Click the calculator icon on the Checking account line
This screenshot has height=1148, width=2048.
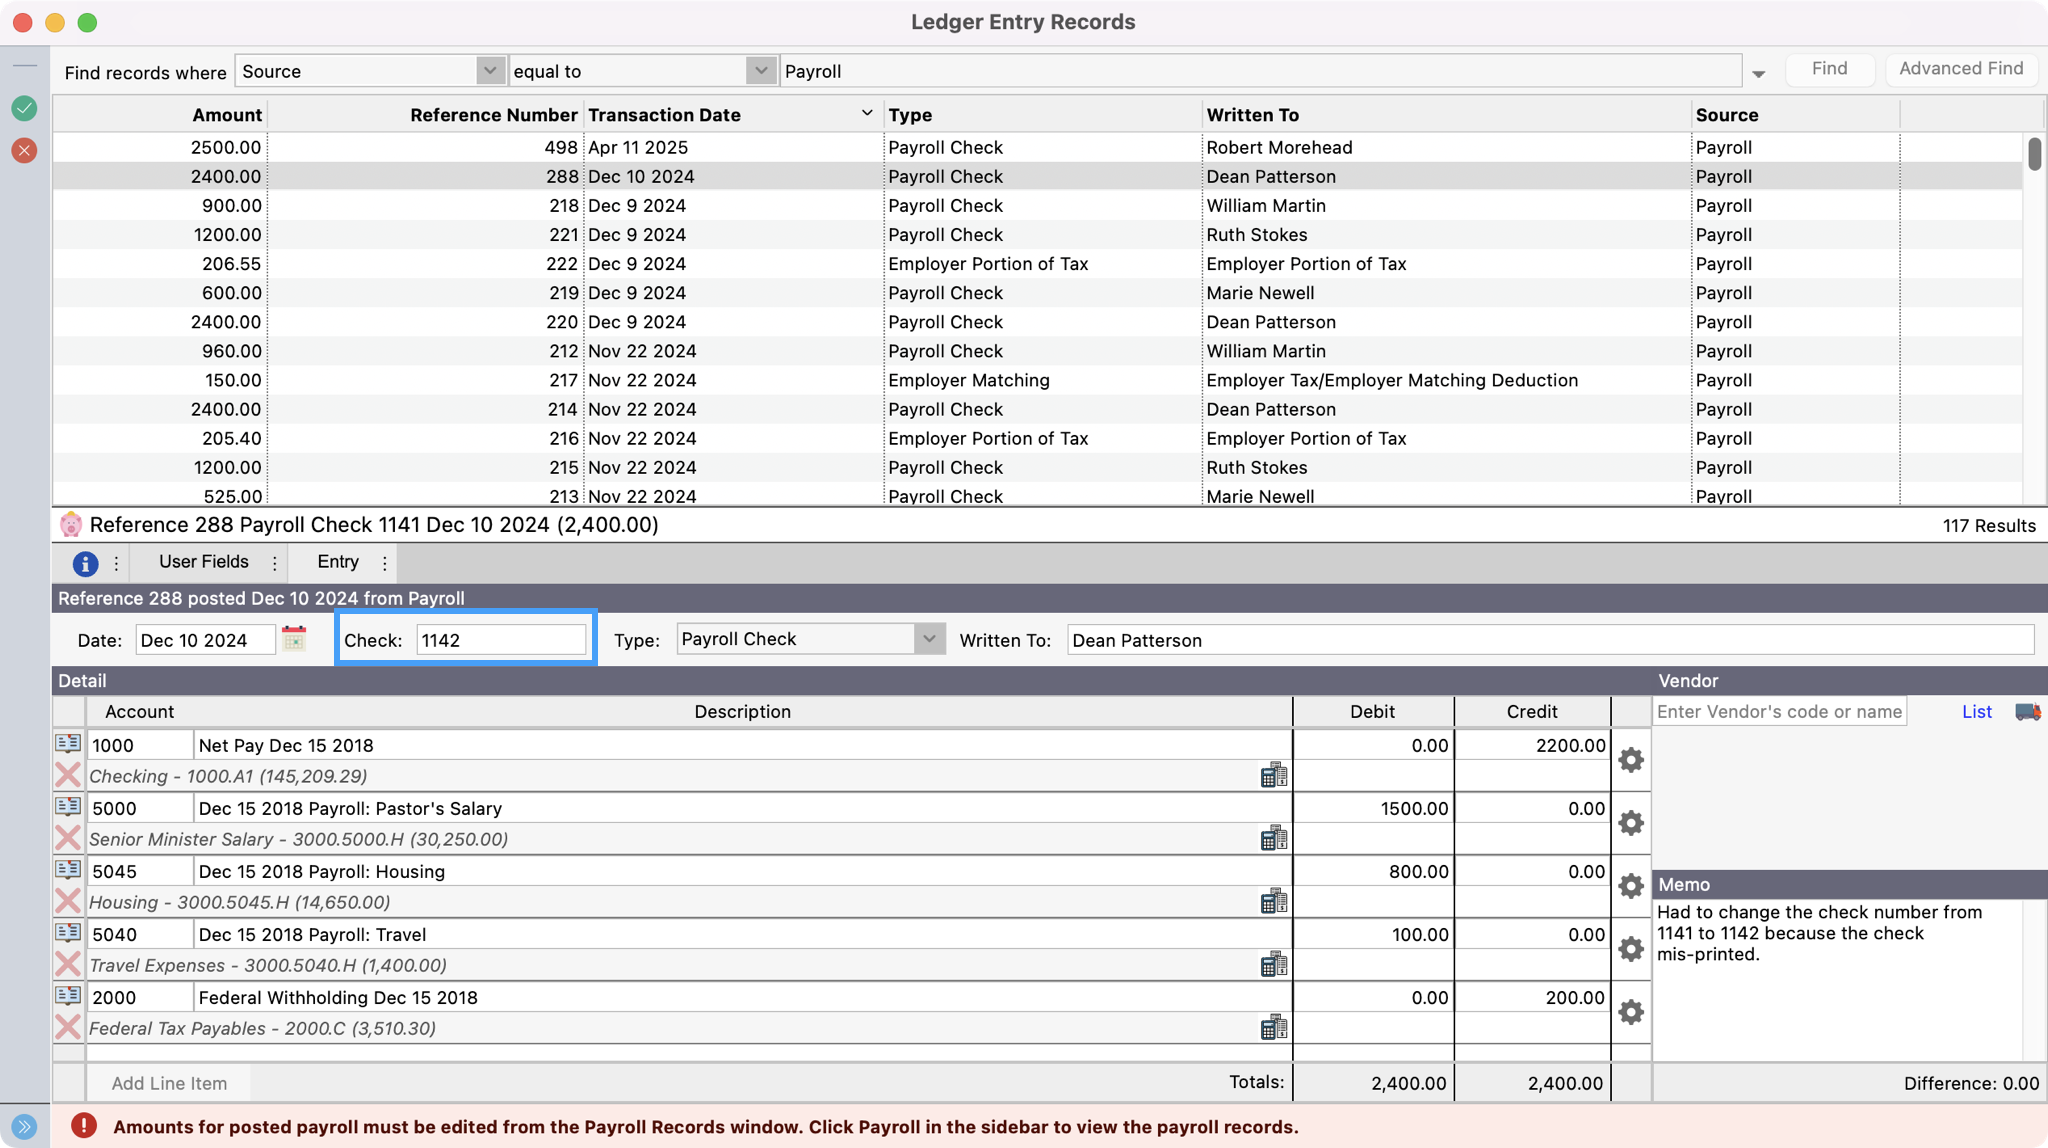(x=1274, y=774)
